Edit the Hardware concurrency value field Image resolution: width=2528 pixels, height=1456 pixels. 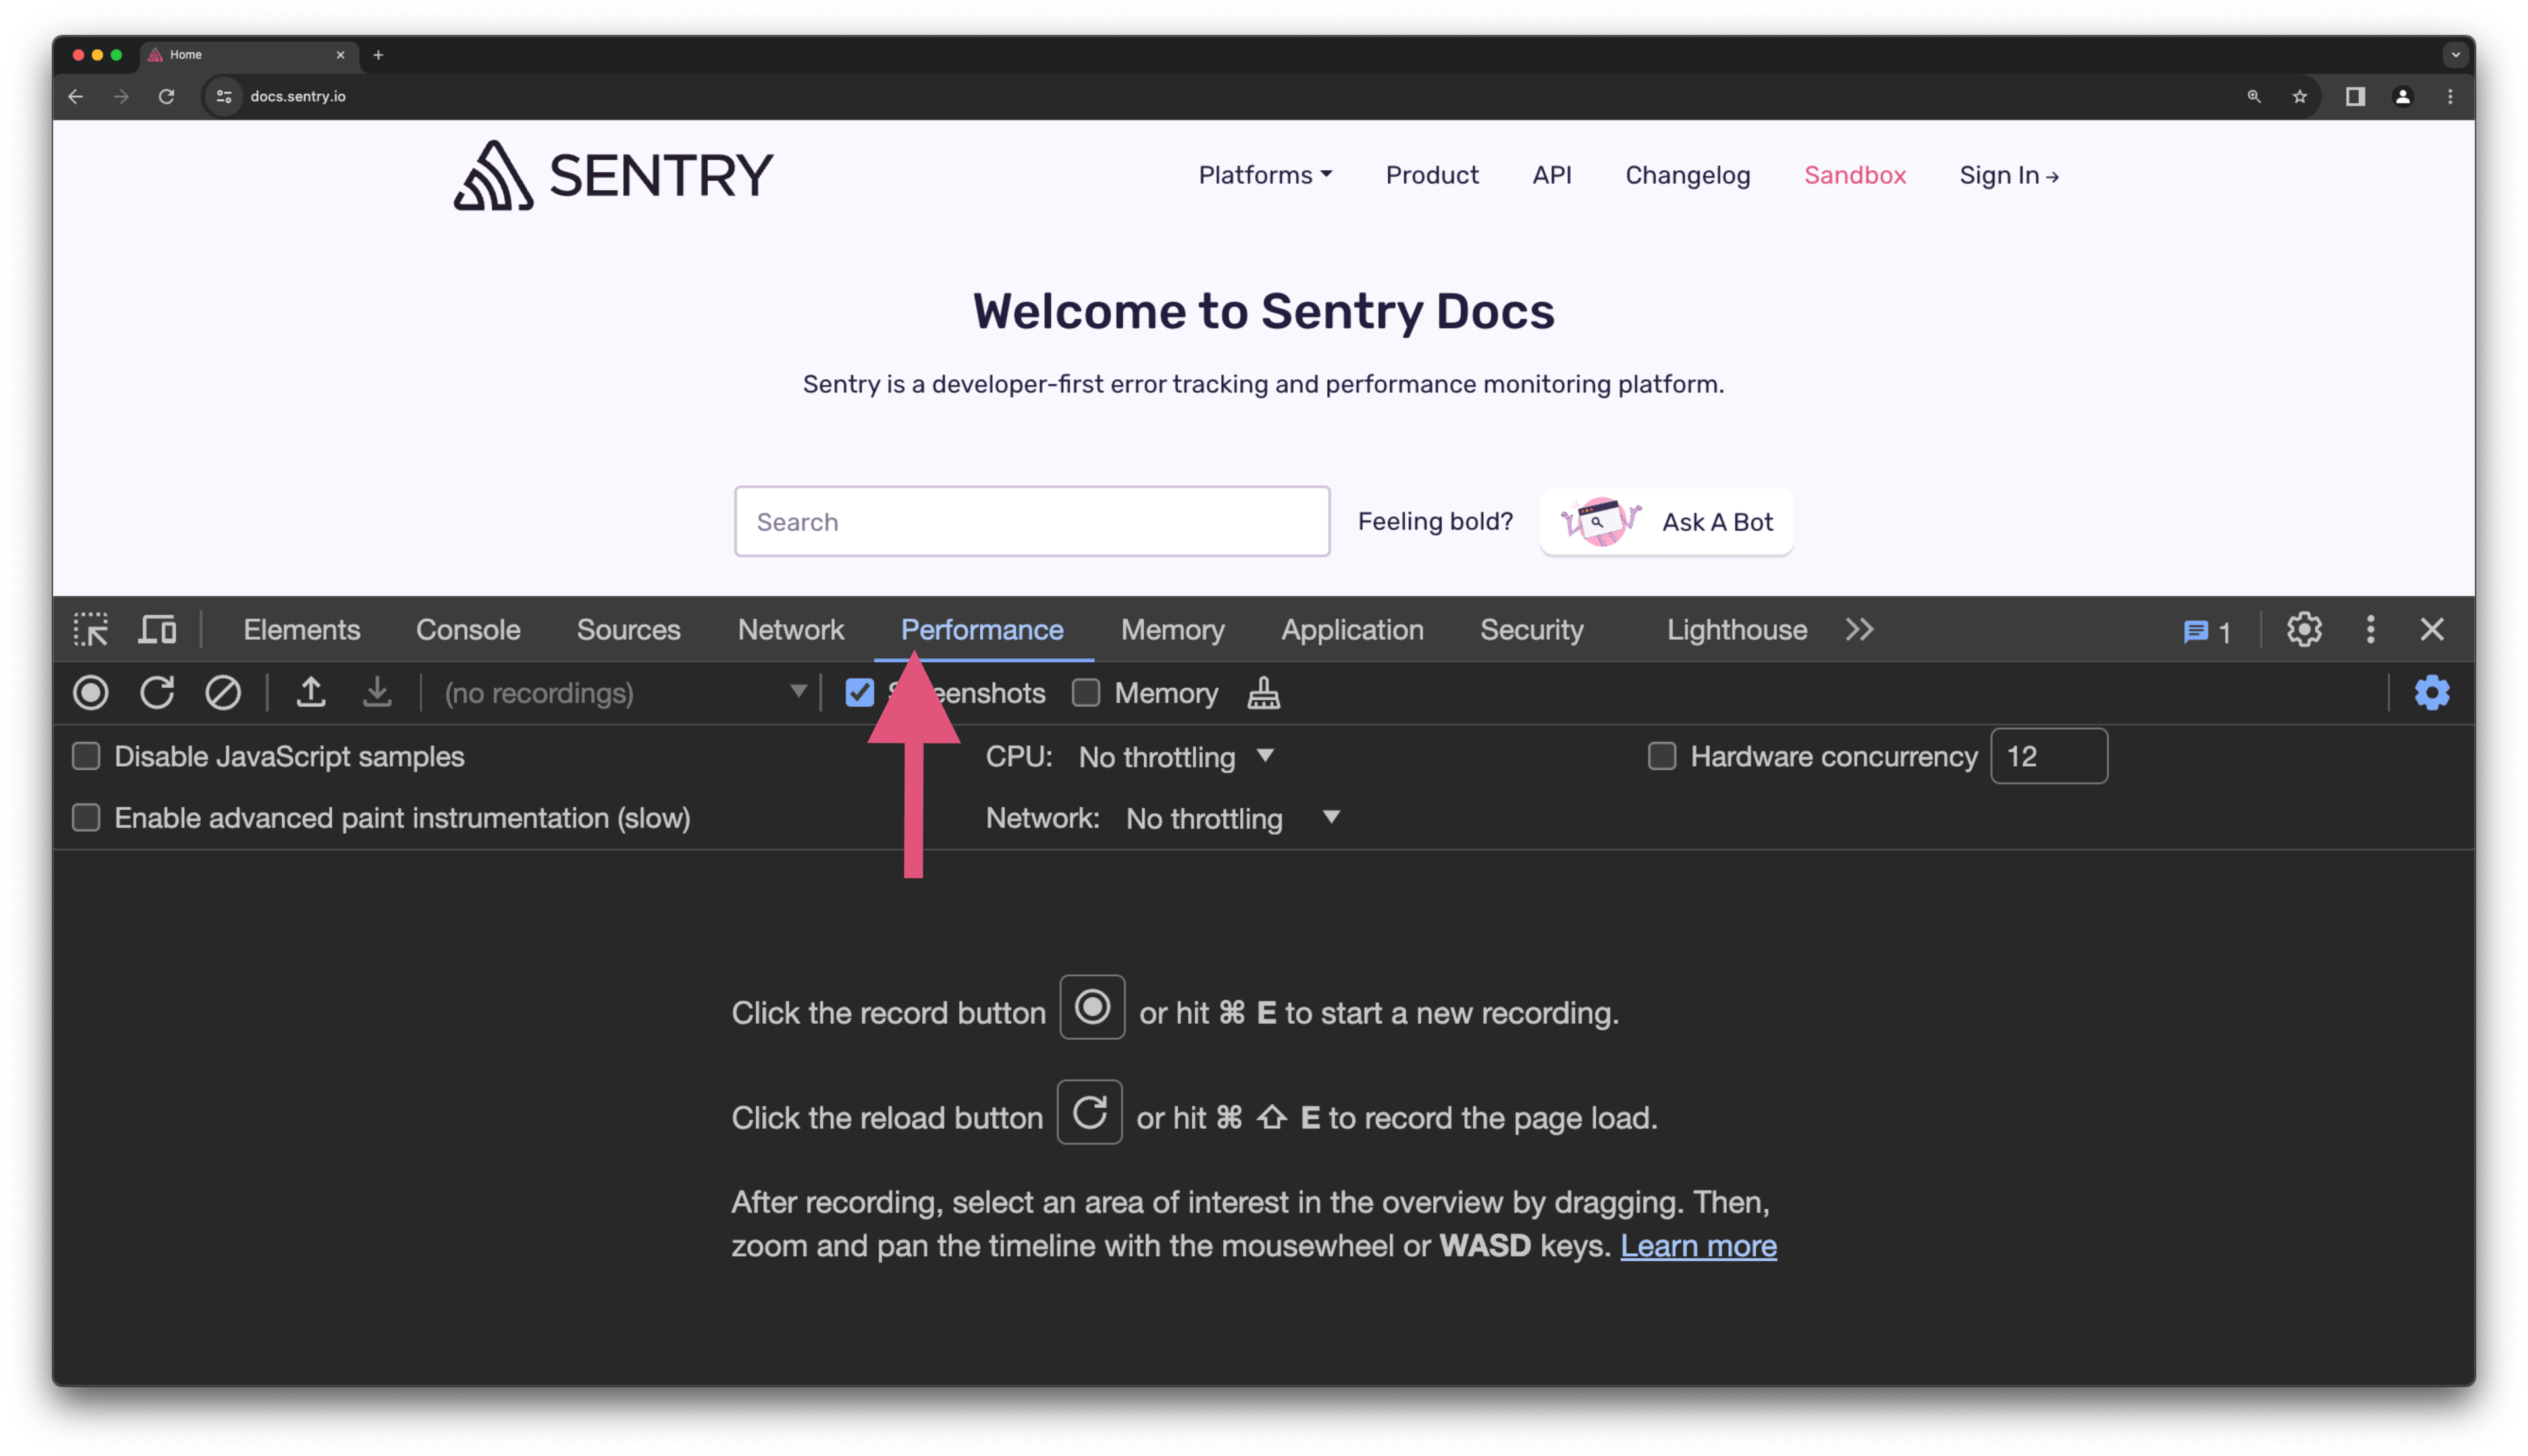[2049, 756]
